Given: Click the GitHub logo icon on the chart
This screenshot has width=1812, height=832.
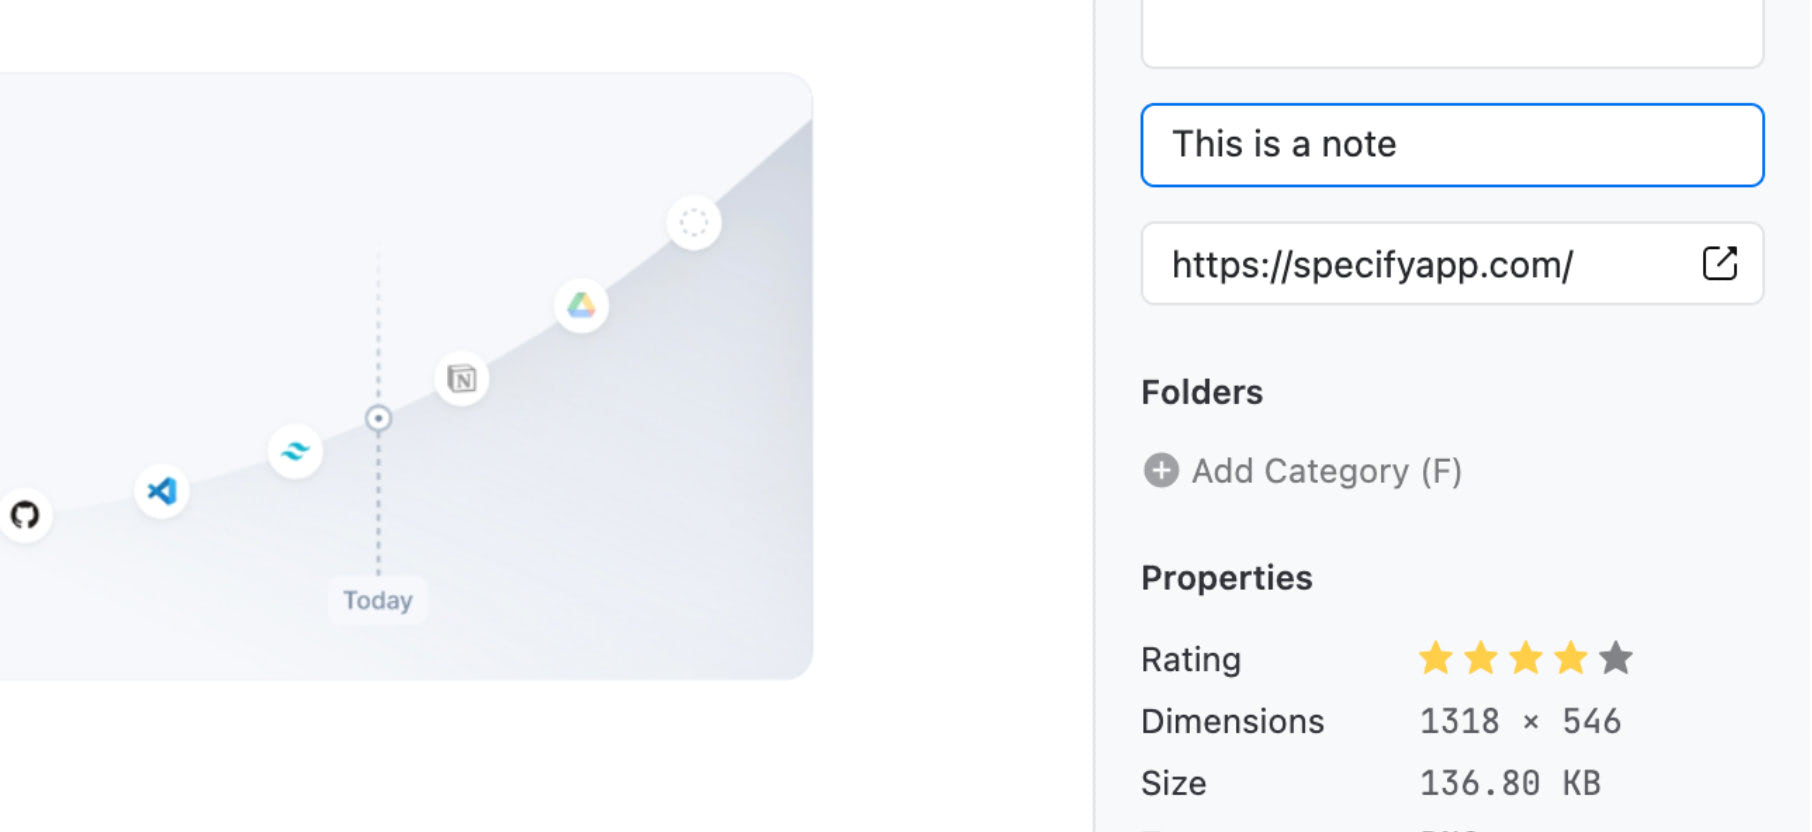Looking at the screenshot, I should 25,515.
